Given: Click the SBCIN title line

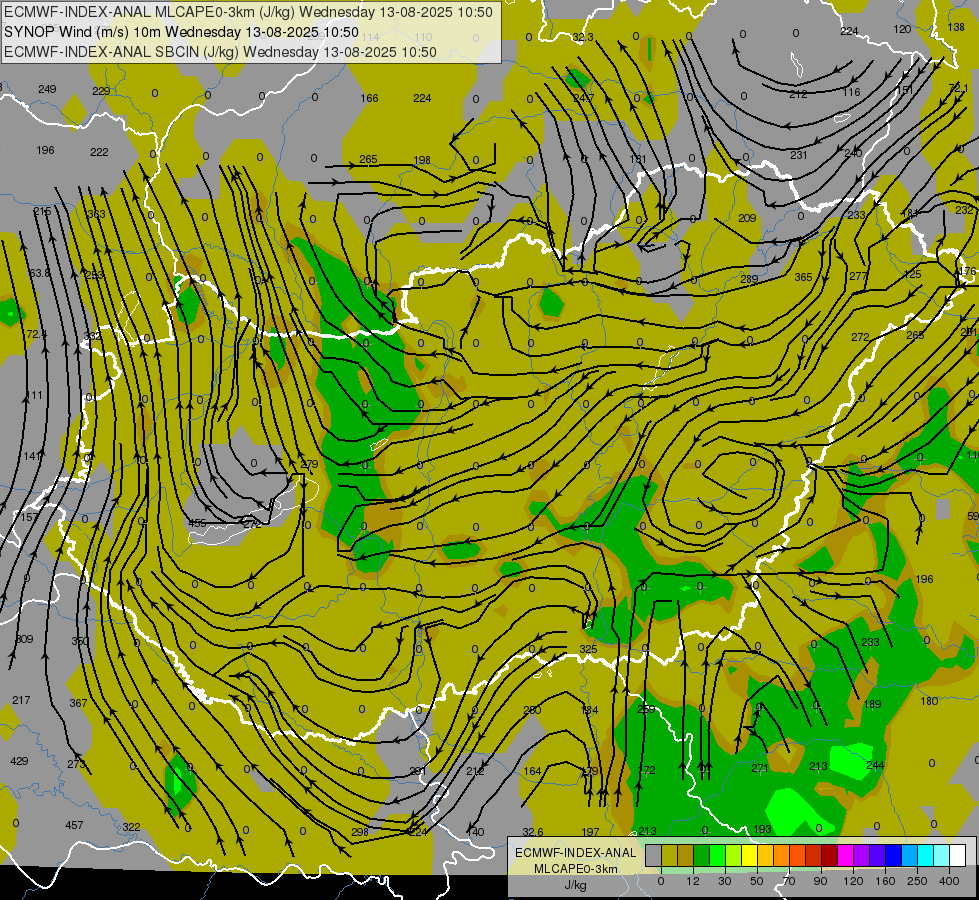Looking at the screenshot, I should tap(220, 52).
